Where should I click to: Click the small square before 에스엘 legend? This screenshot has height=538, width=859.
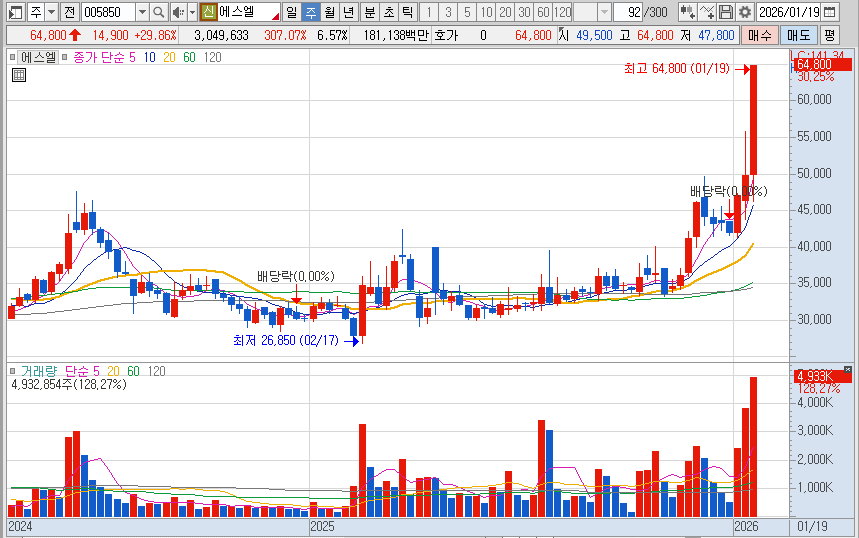coord(13,57)
